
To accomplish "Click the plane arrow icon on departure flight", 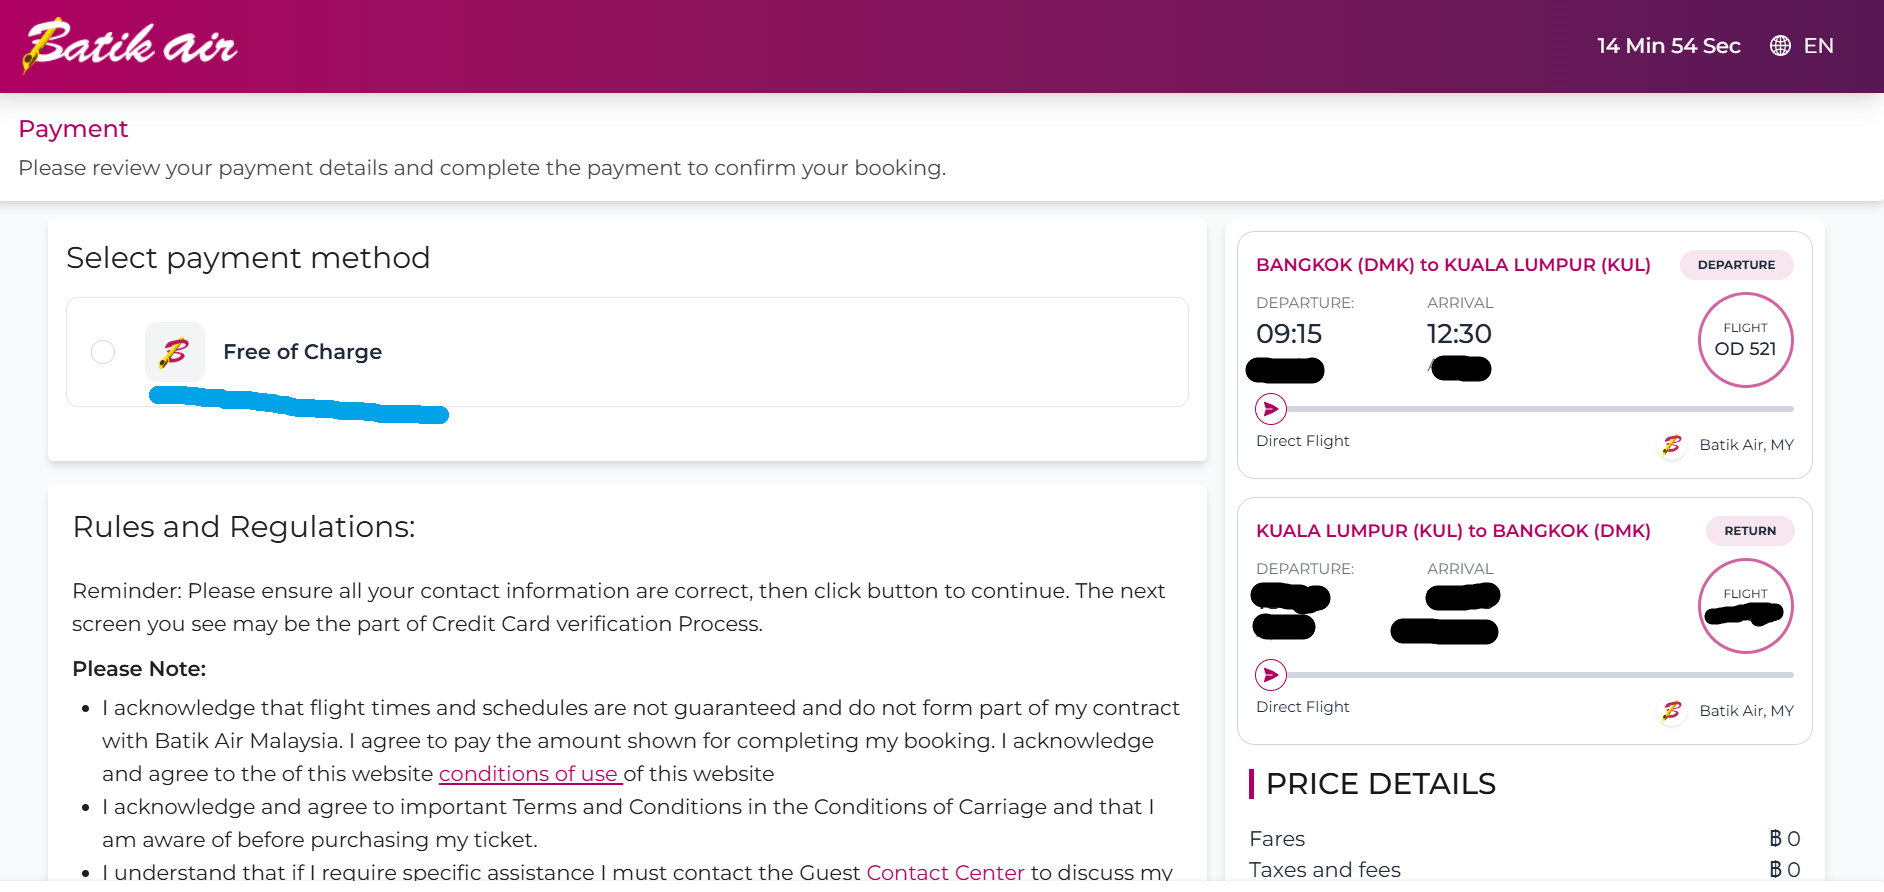I will tap(1271, 409).
